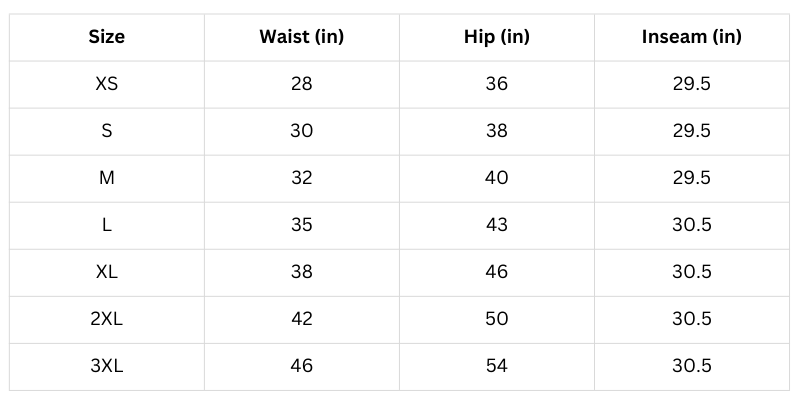Screen dimensions: 800x400
Task: Select the Inseam (in) header cell
Action: [x=691, y=38]
